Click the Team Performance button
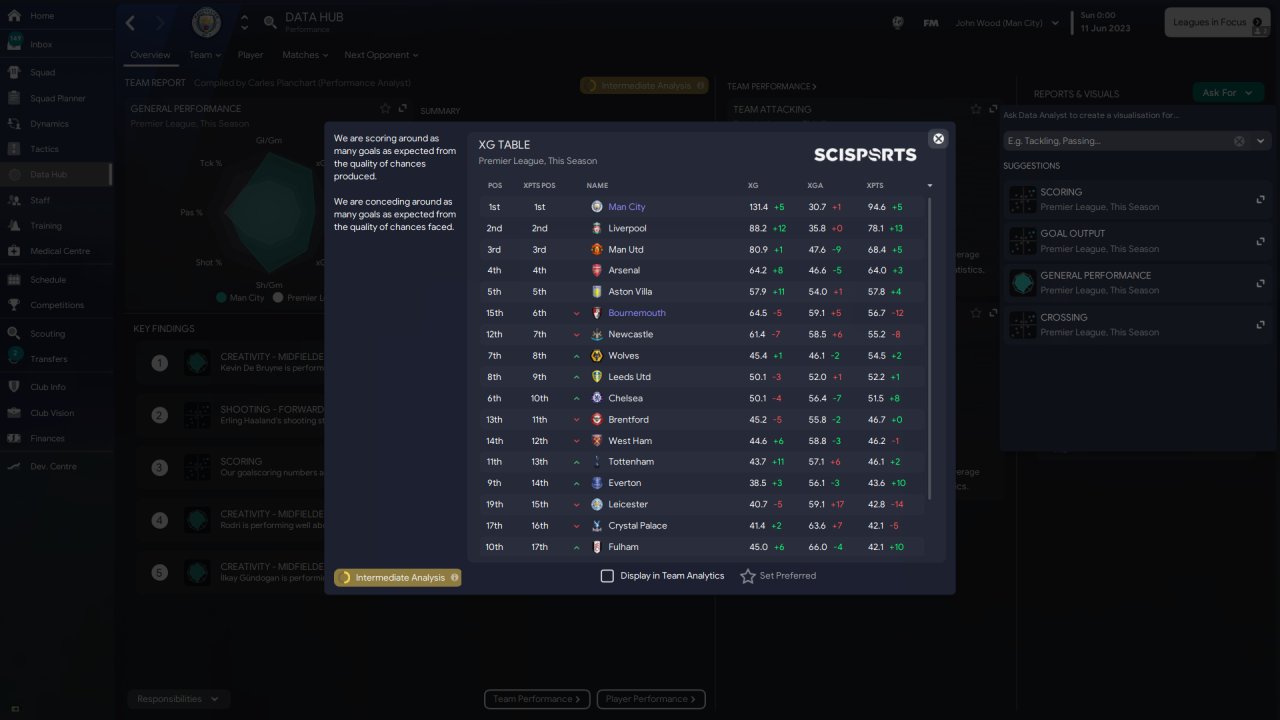 537,699
